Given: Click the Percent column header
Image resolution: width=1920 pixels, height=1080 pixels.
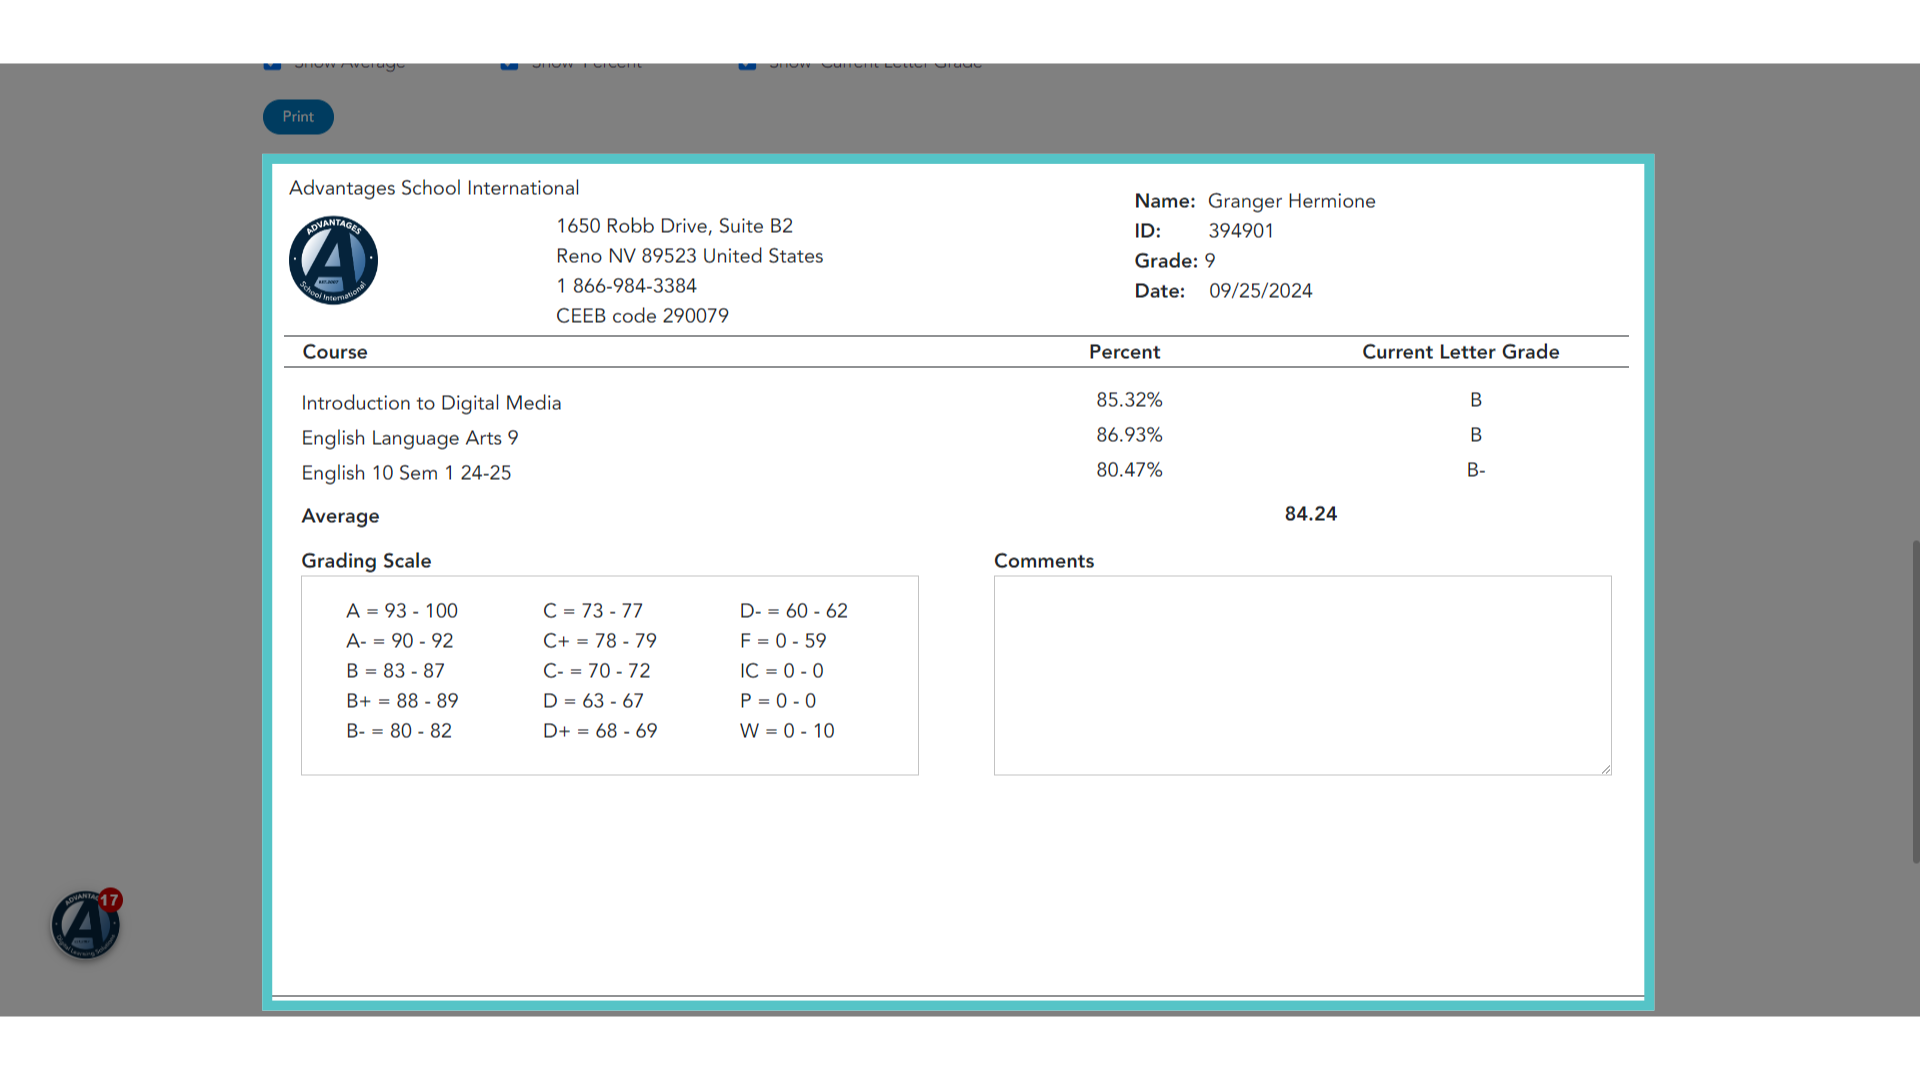Looking at the screenshot, I should click(x=1124, y=352).
